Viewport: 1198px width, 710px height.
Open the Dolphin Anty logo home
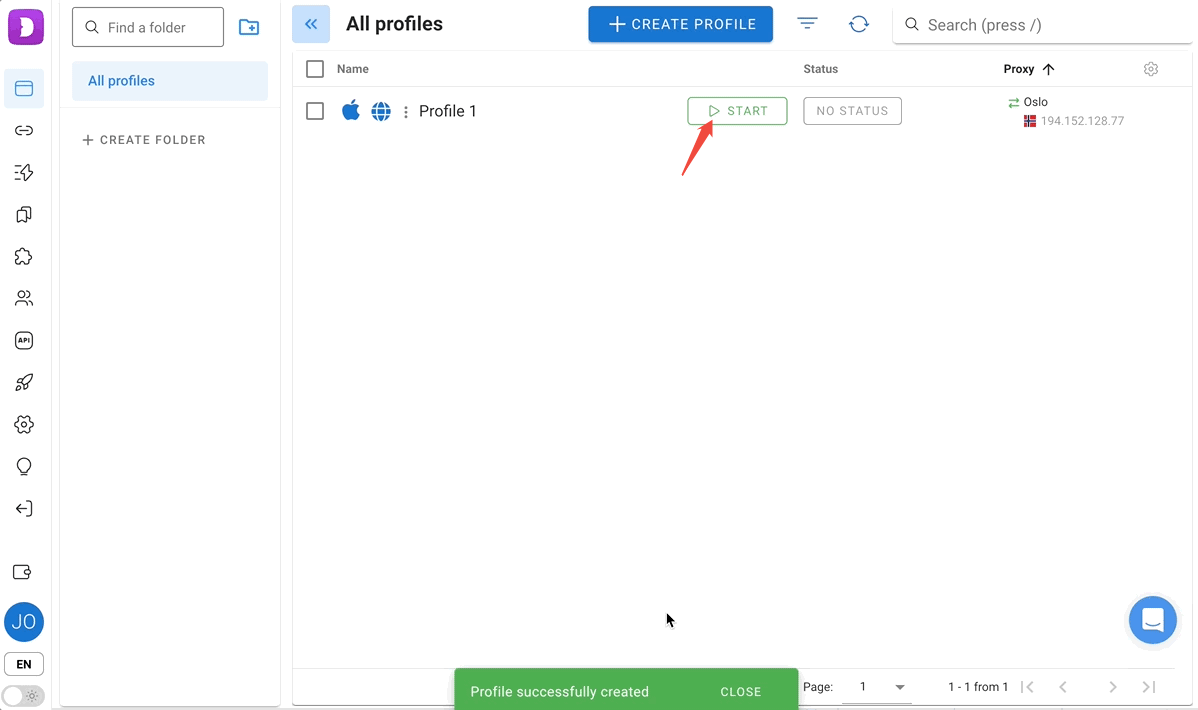pyautogui.click(x=25, y=26)
